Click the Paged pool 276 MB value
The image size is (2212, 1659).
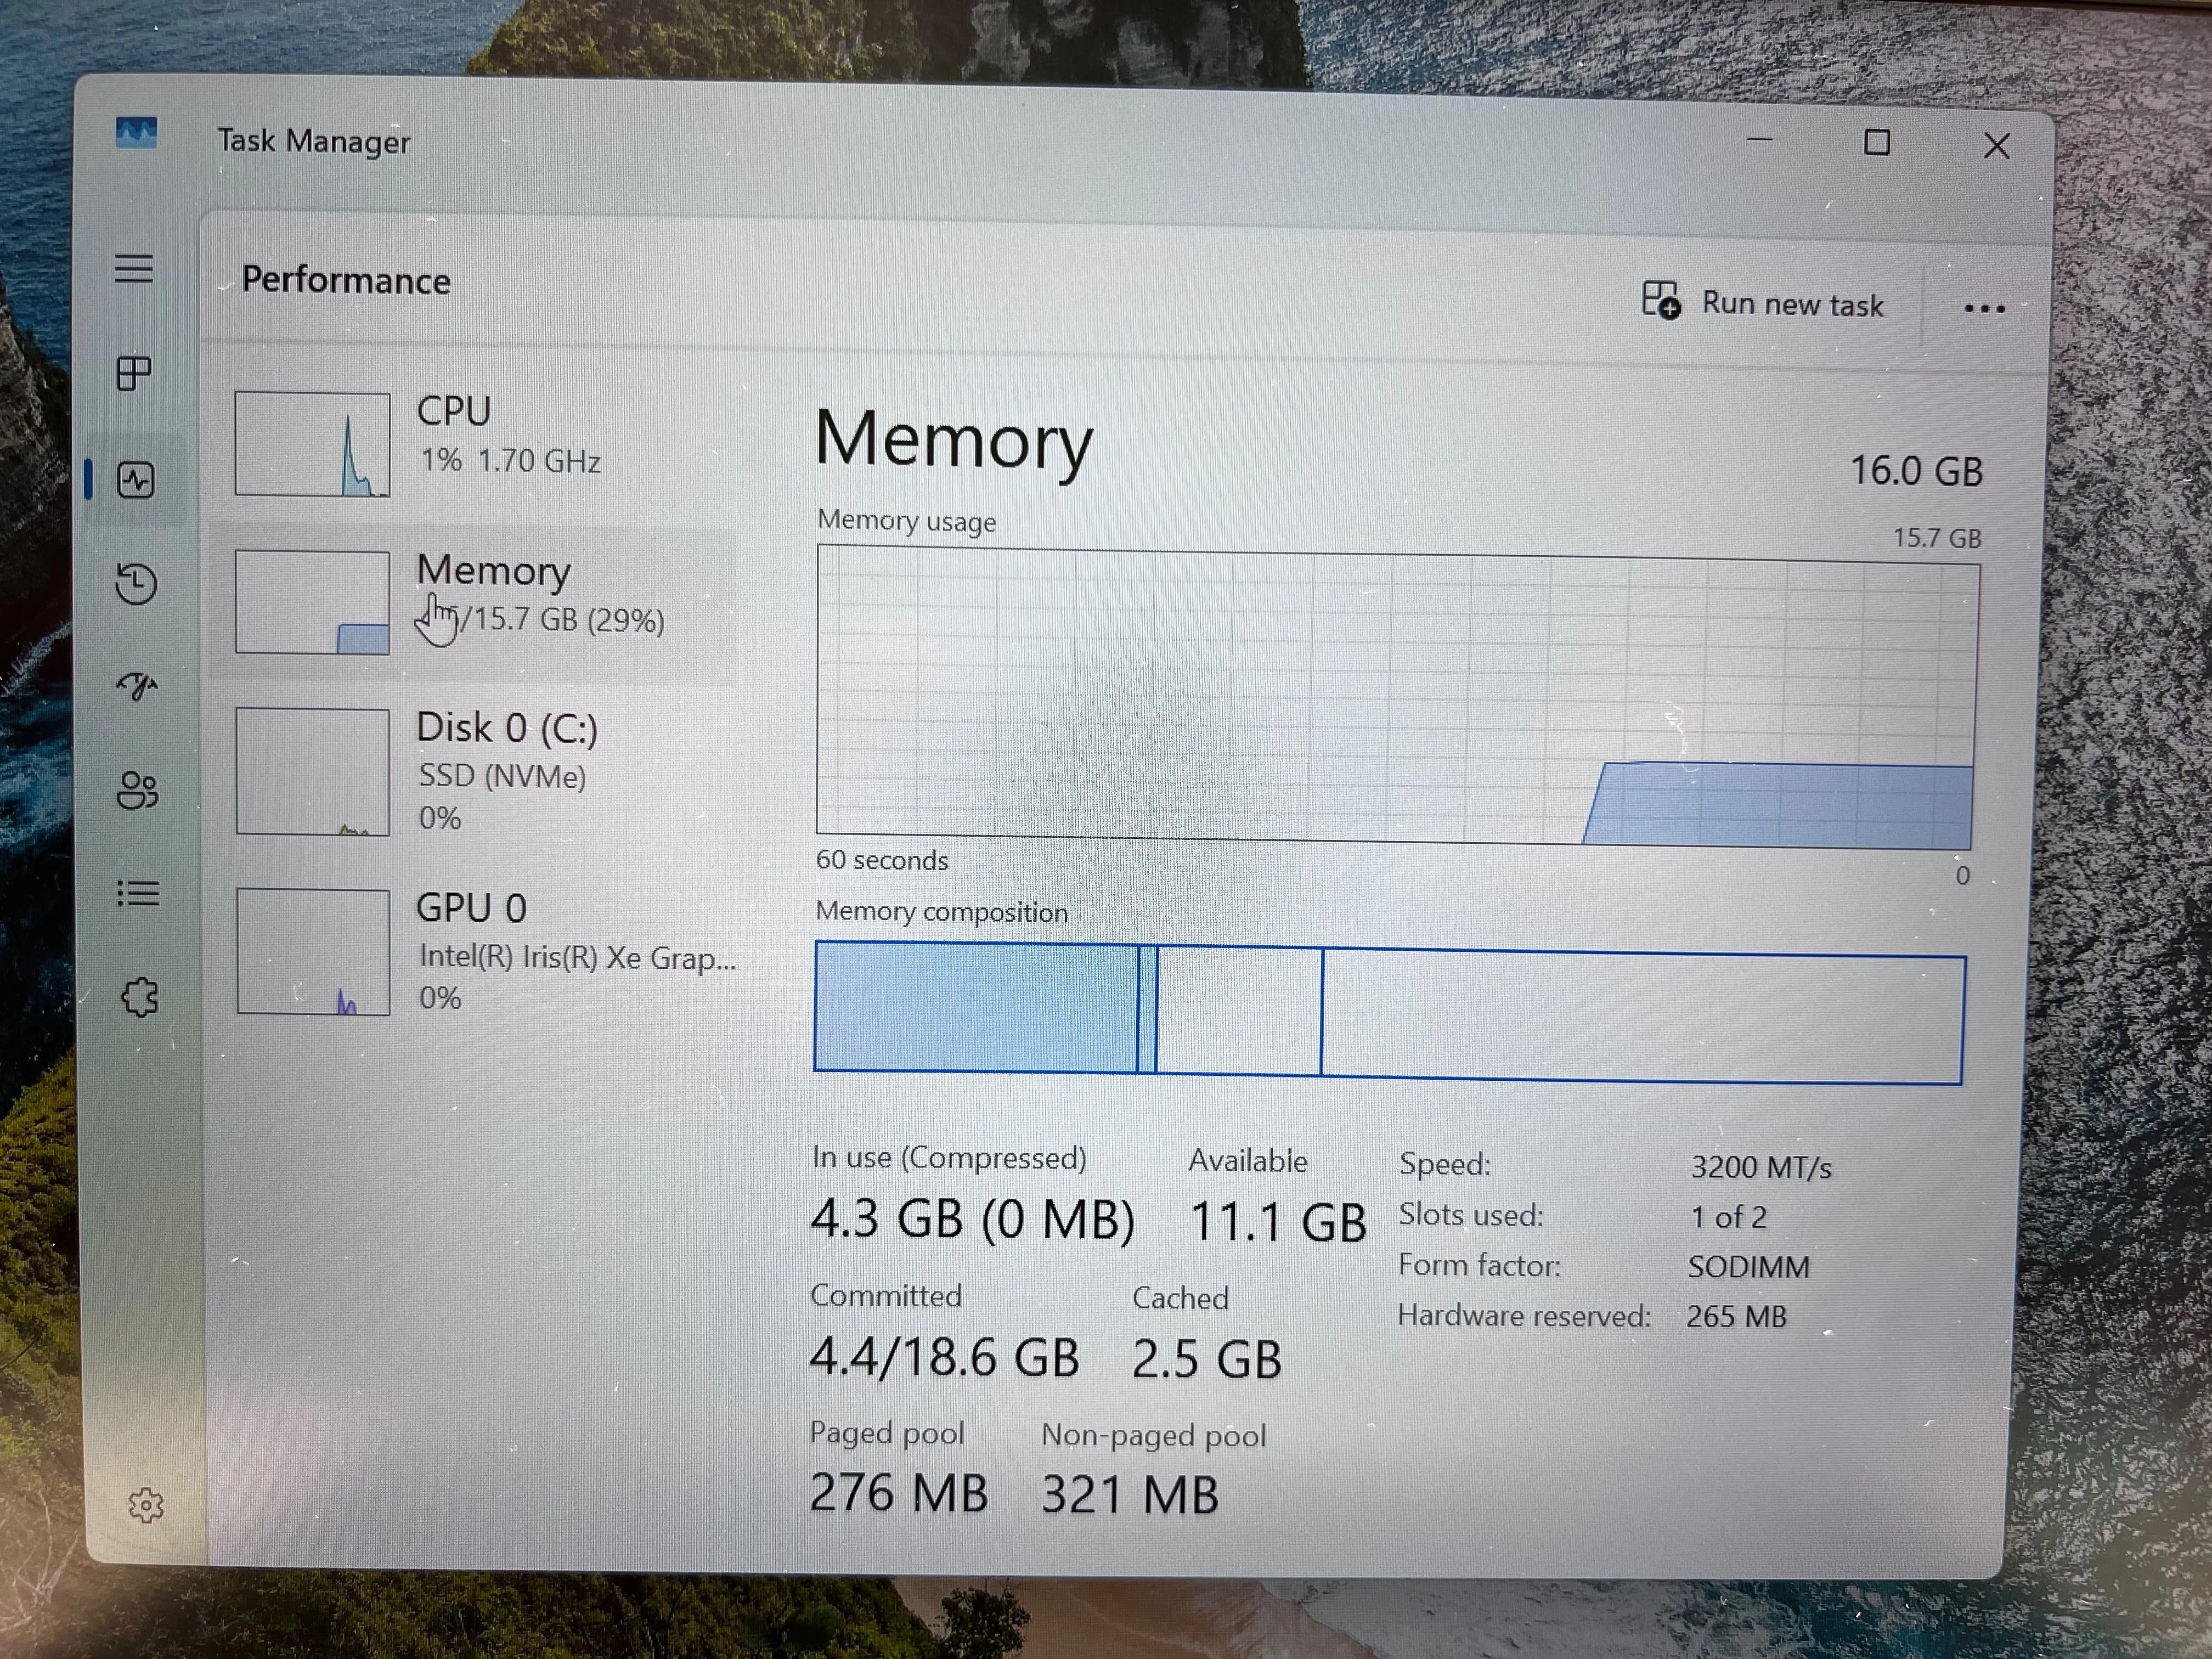898,1493
